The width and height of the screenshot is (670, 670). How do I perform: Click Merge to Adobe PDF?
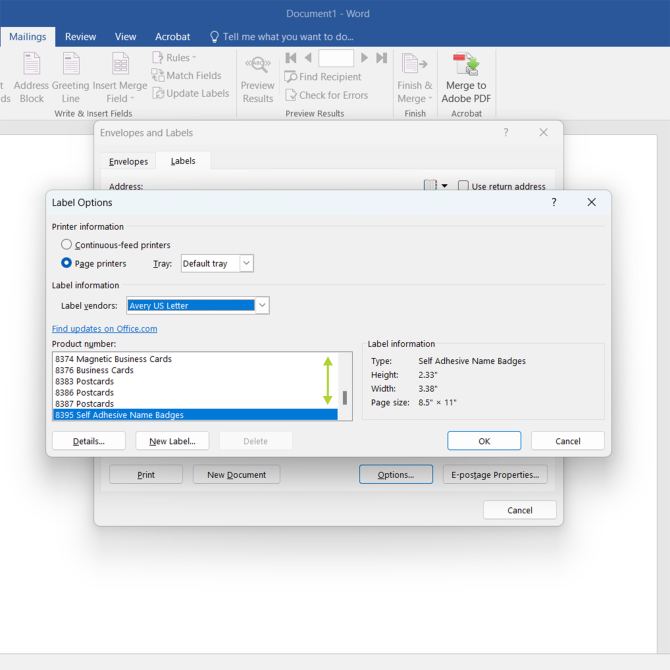point(466,78)
